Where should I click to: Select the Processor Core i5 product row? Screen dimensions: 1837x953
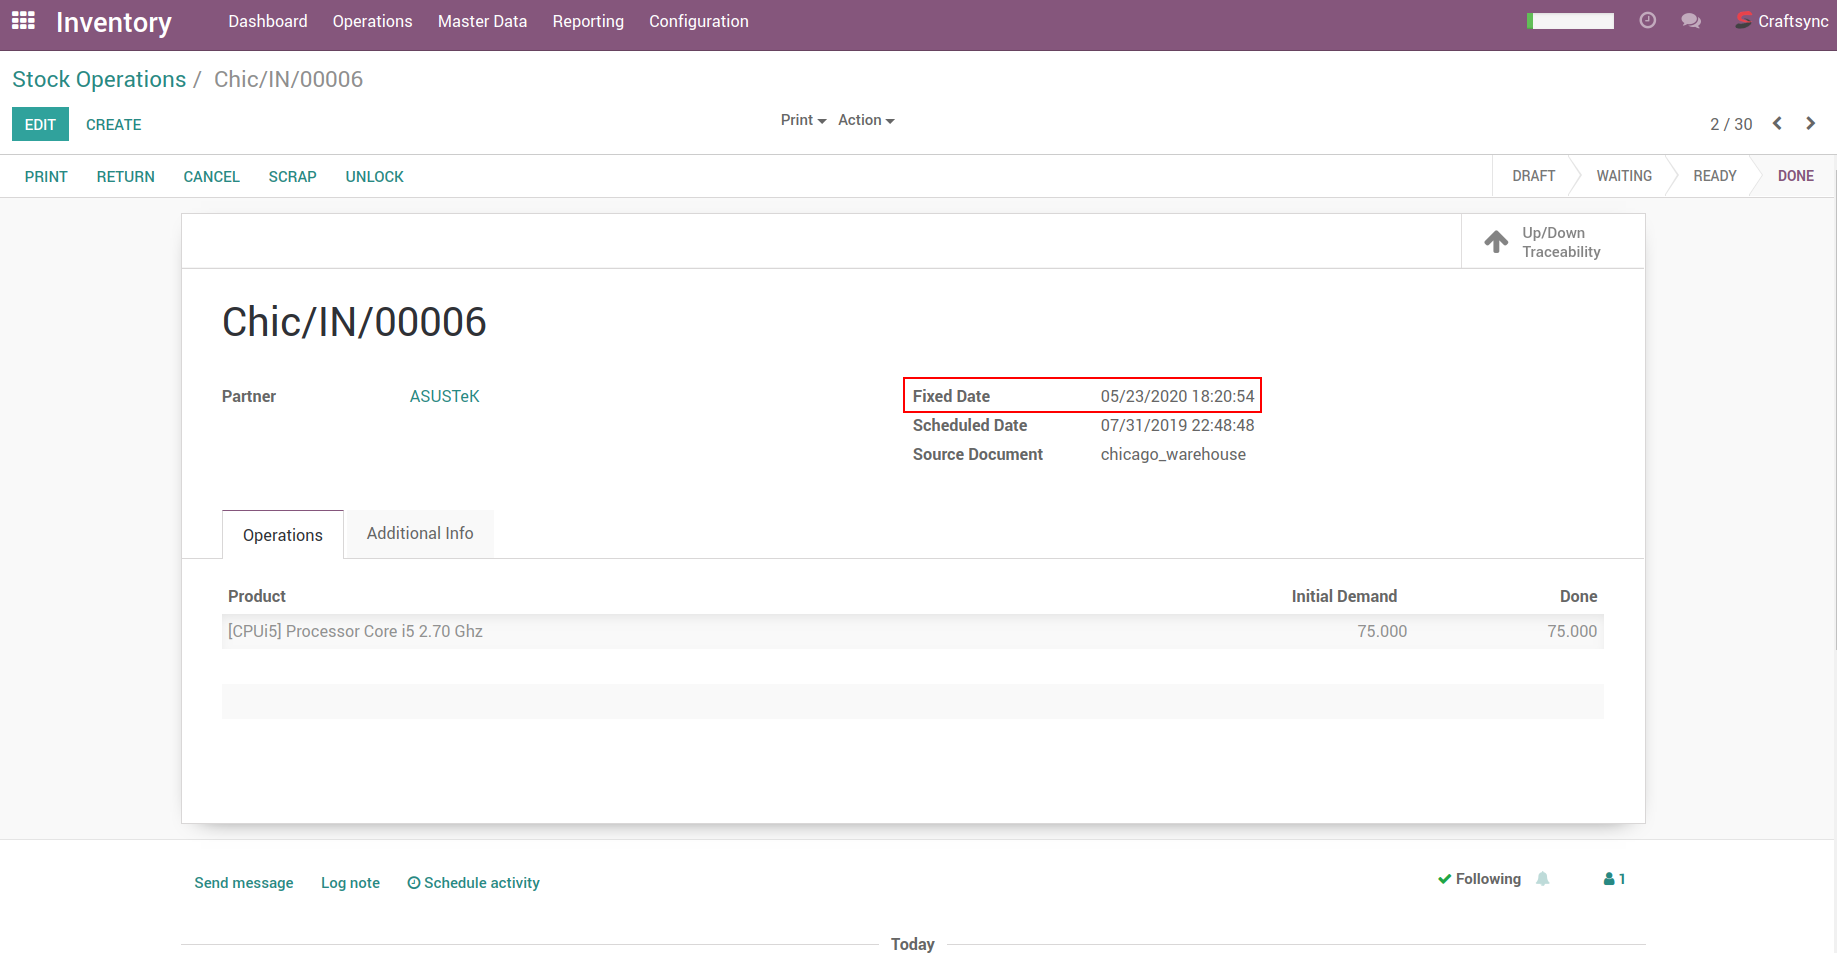tap(355, 632)
